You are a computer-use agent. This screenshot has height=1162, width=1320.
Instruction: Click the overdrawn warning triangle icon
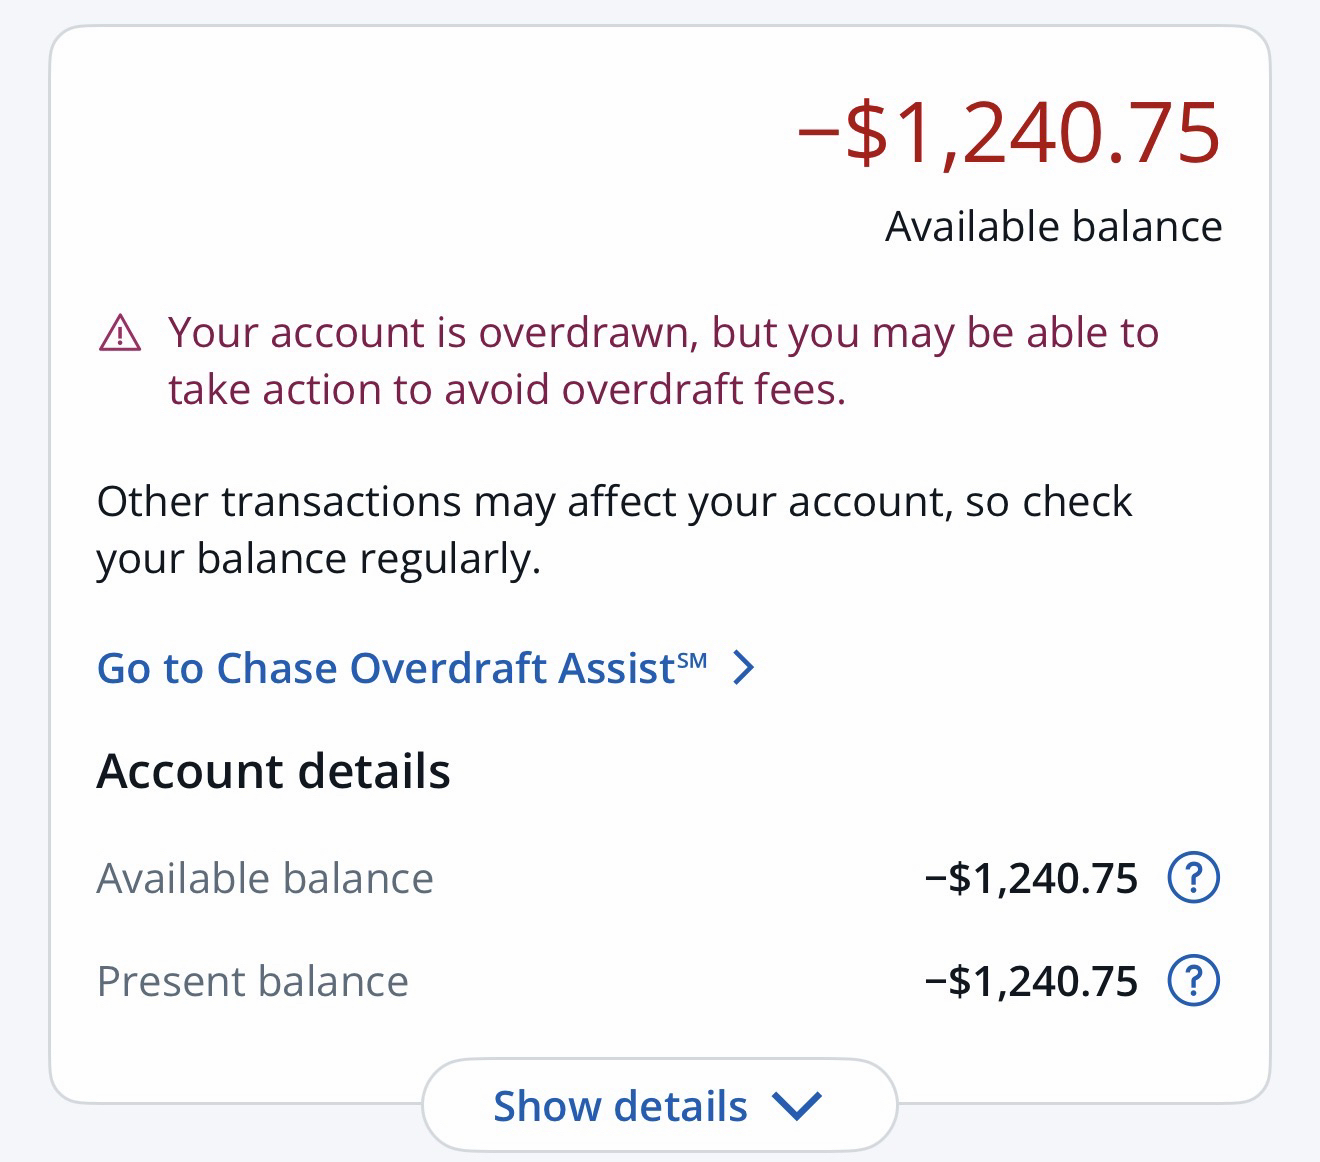click(120, 333)
